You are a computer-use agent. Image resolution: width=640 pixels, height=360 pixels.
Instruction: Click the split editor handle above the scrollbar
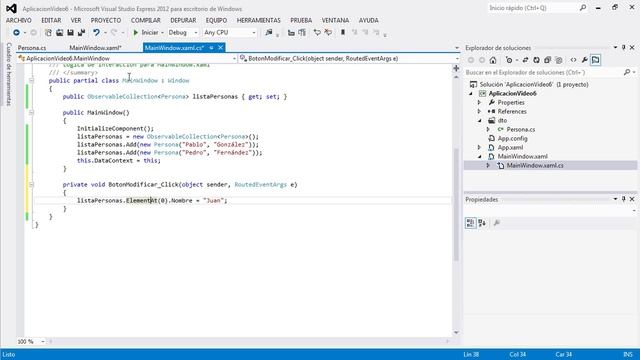[x=456, y=69]
